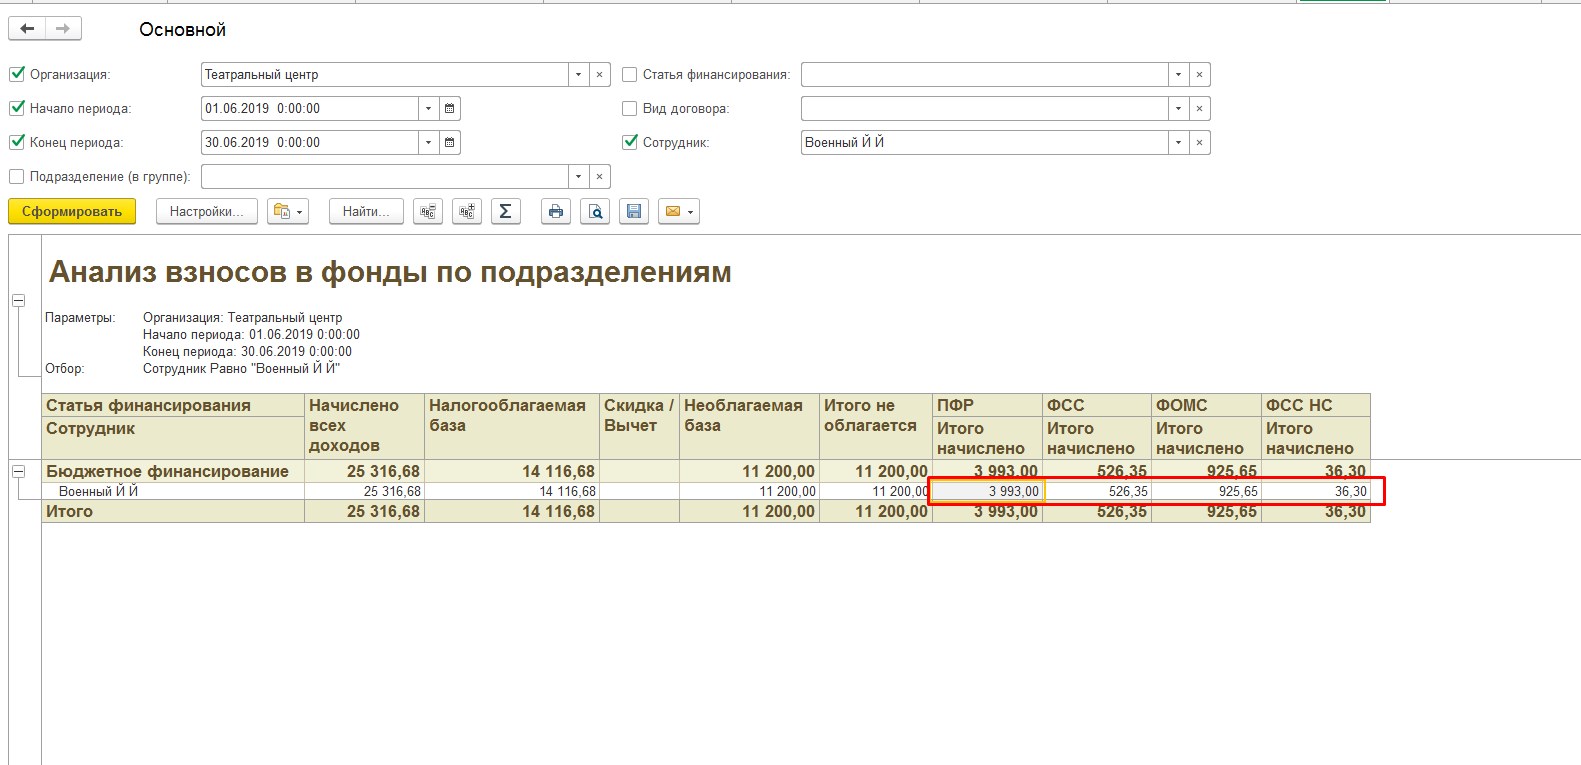Open the Настройки... button
Image resolution: width=1581 pixels, height=765 pixels.
206,211
